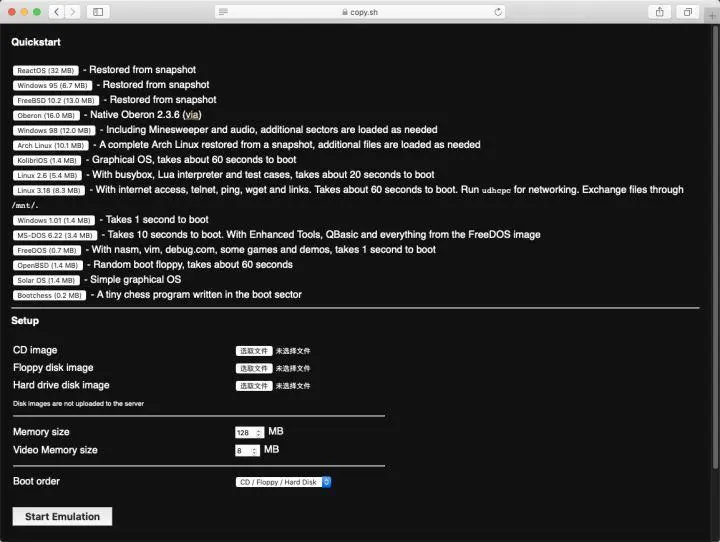Open the Share menu icon
The image size is (720, 542).
[659, 11]
